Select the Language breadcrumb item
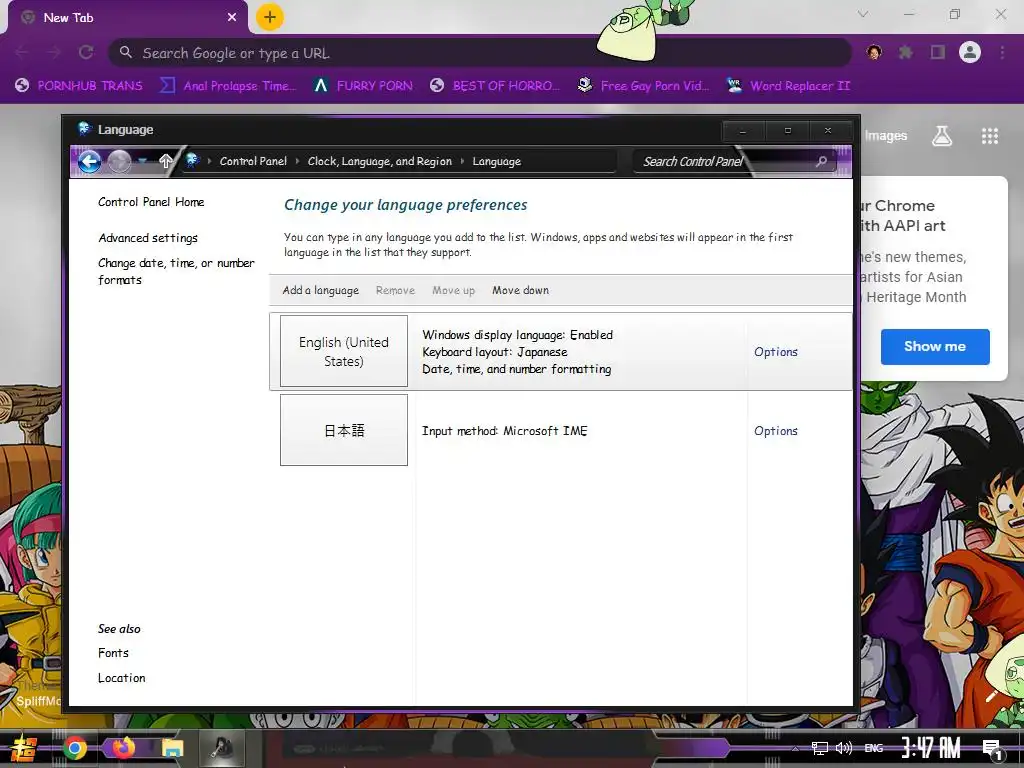 pos(496,161)
